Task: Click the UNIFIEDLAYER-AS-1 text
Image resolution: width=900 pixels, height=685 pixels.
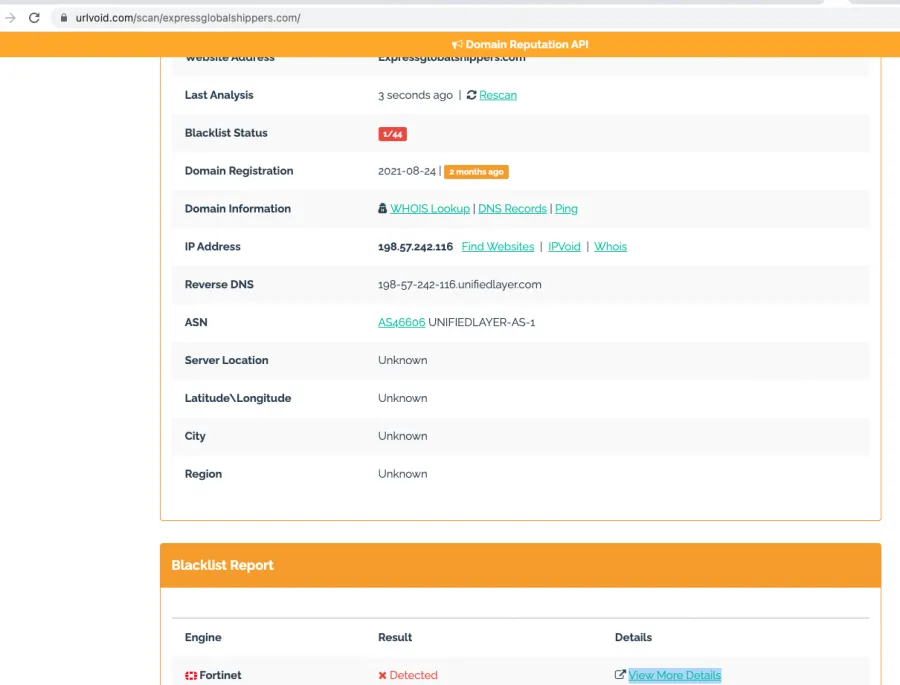Action: pos(482,323)
